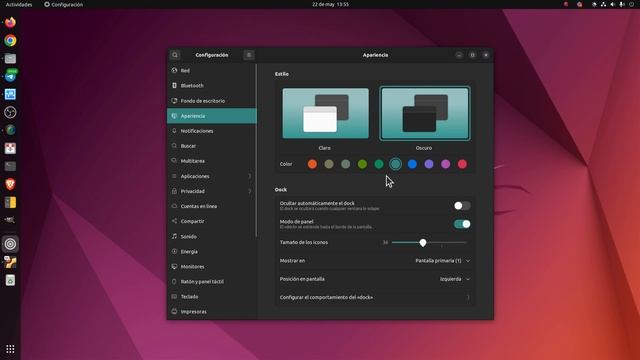Open Teclado settings in sidebar
Image resolution: width=640 pixels, height=360 pixels.
[211, 297]
